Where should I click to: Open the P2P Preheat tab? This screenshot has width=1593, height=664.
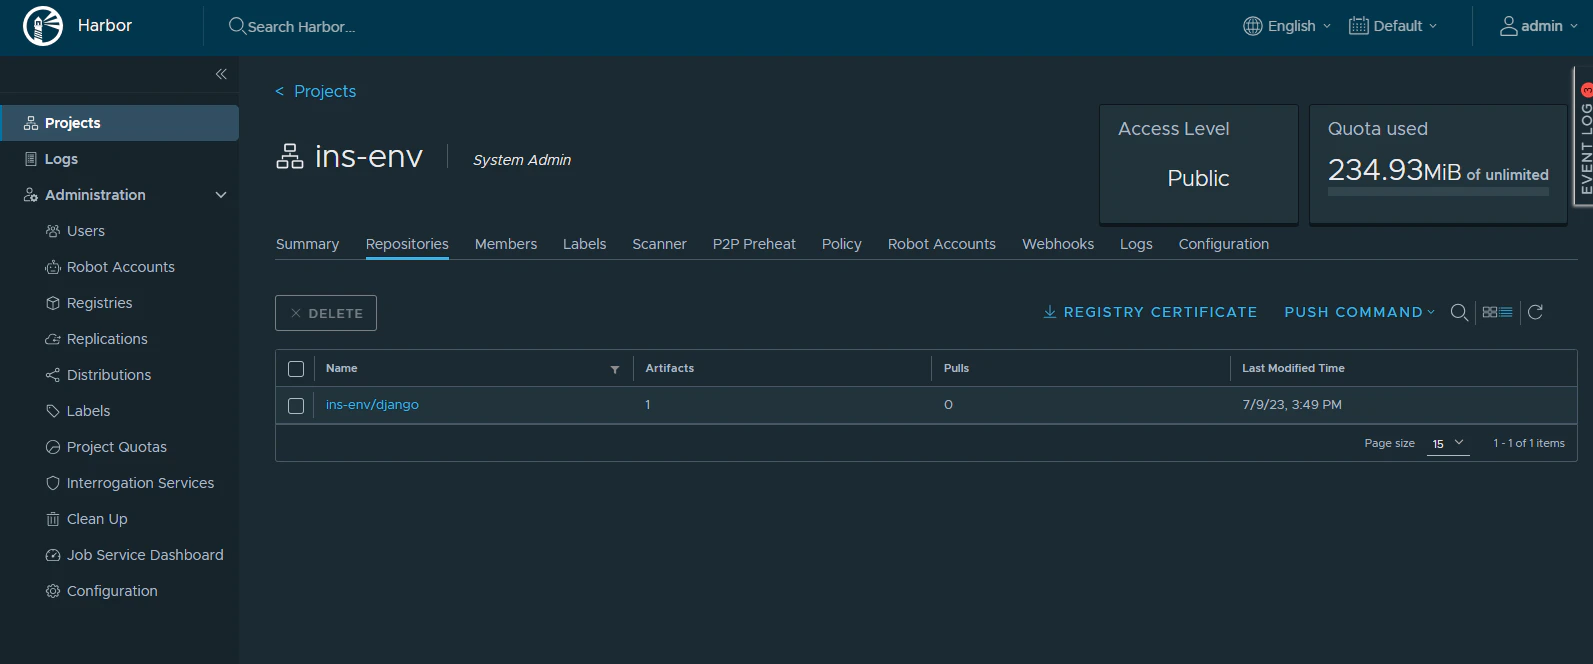(x=754, y=244)
